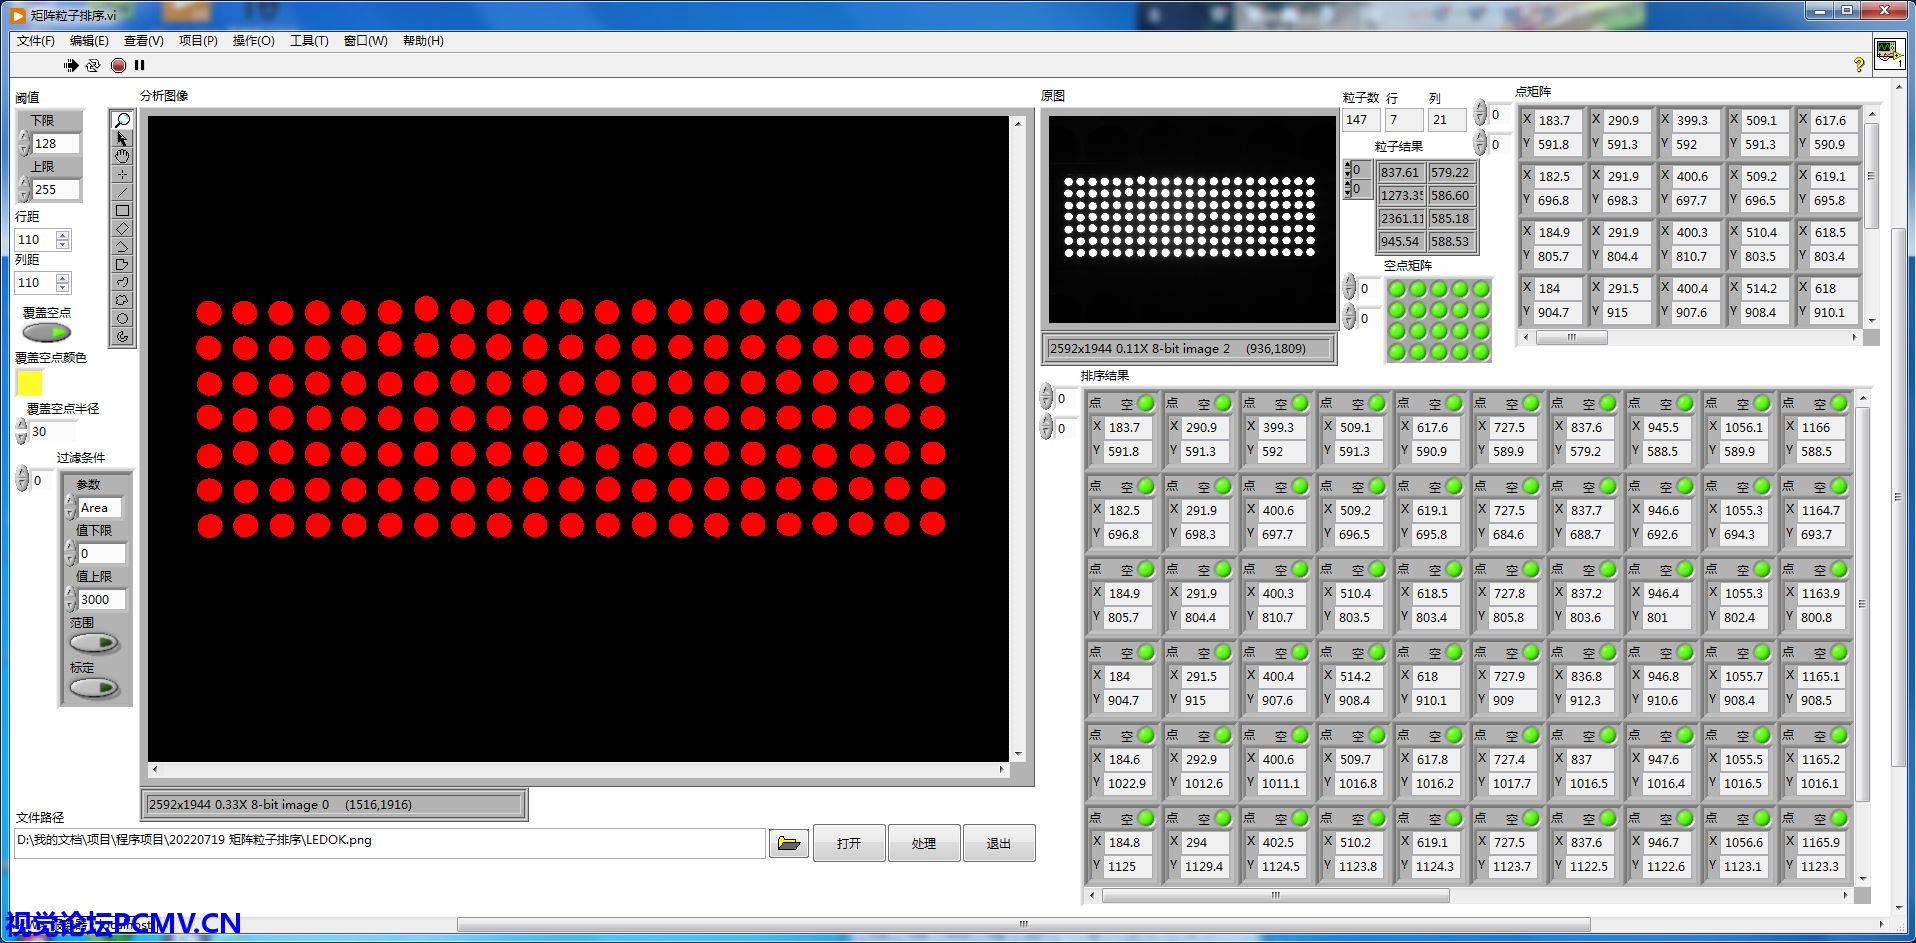Image resolution: width=1916 pixels, height=943 pixels.
Task: Toggle the 范围 filter switch
Action: (x=94, y=643)
